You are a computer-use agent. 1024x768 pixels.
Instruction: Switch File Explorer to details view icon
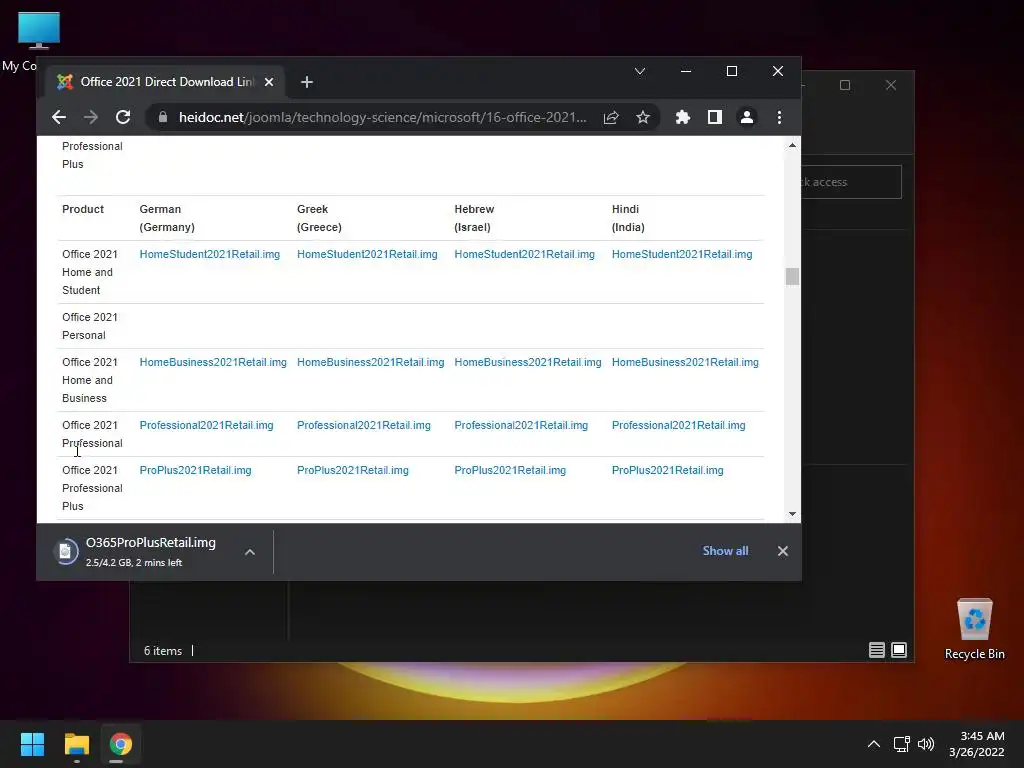(876, 650)
